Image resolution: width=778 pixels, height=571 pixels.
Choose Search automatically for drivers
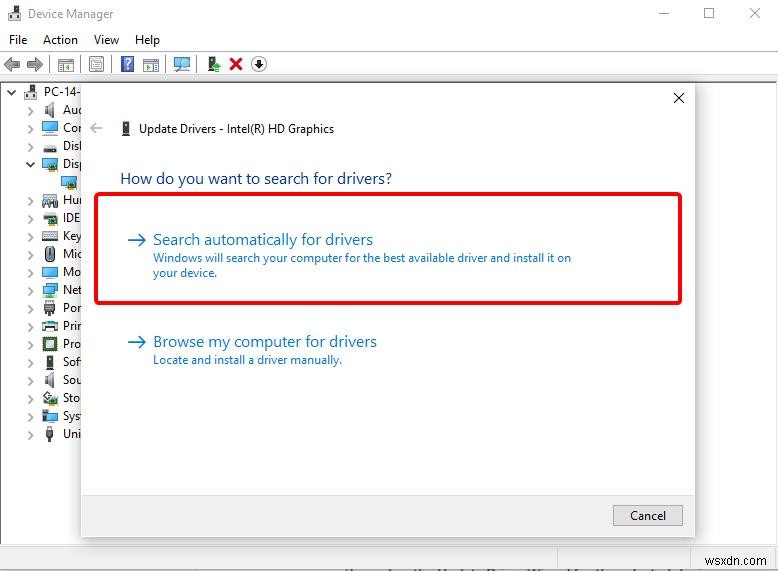pyautogui.click(x=263, y=240)
